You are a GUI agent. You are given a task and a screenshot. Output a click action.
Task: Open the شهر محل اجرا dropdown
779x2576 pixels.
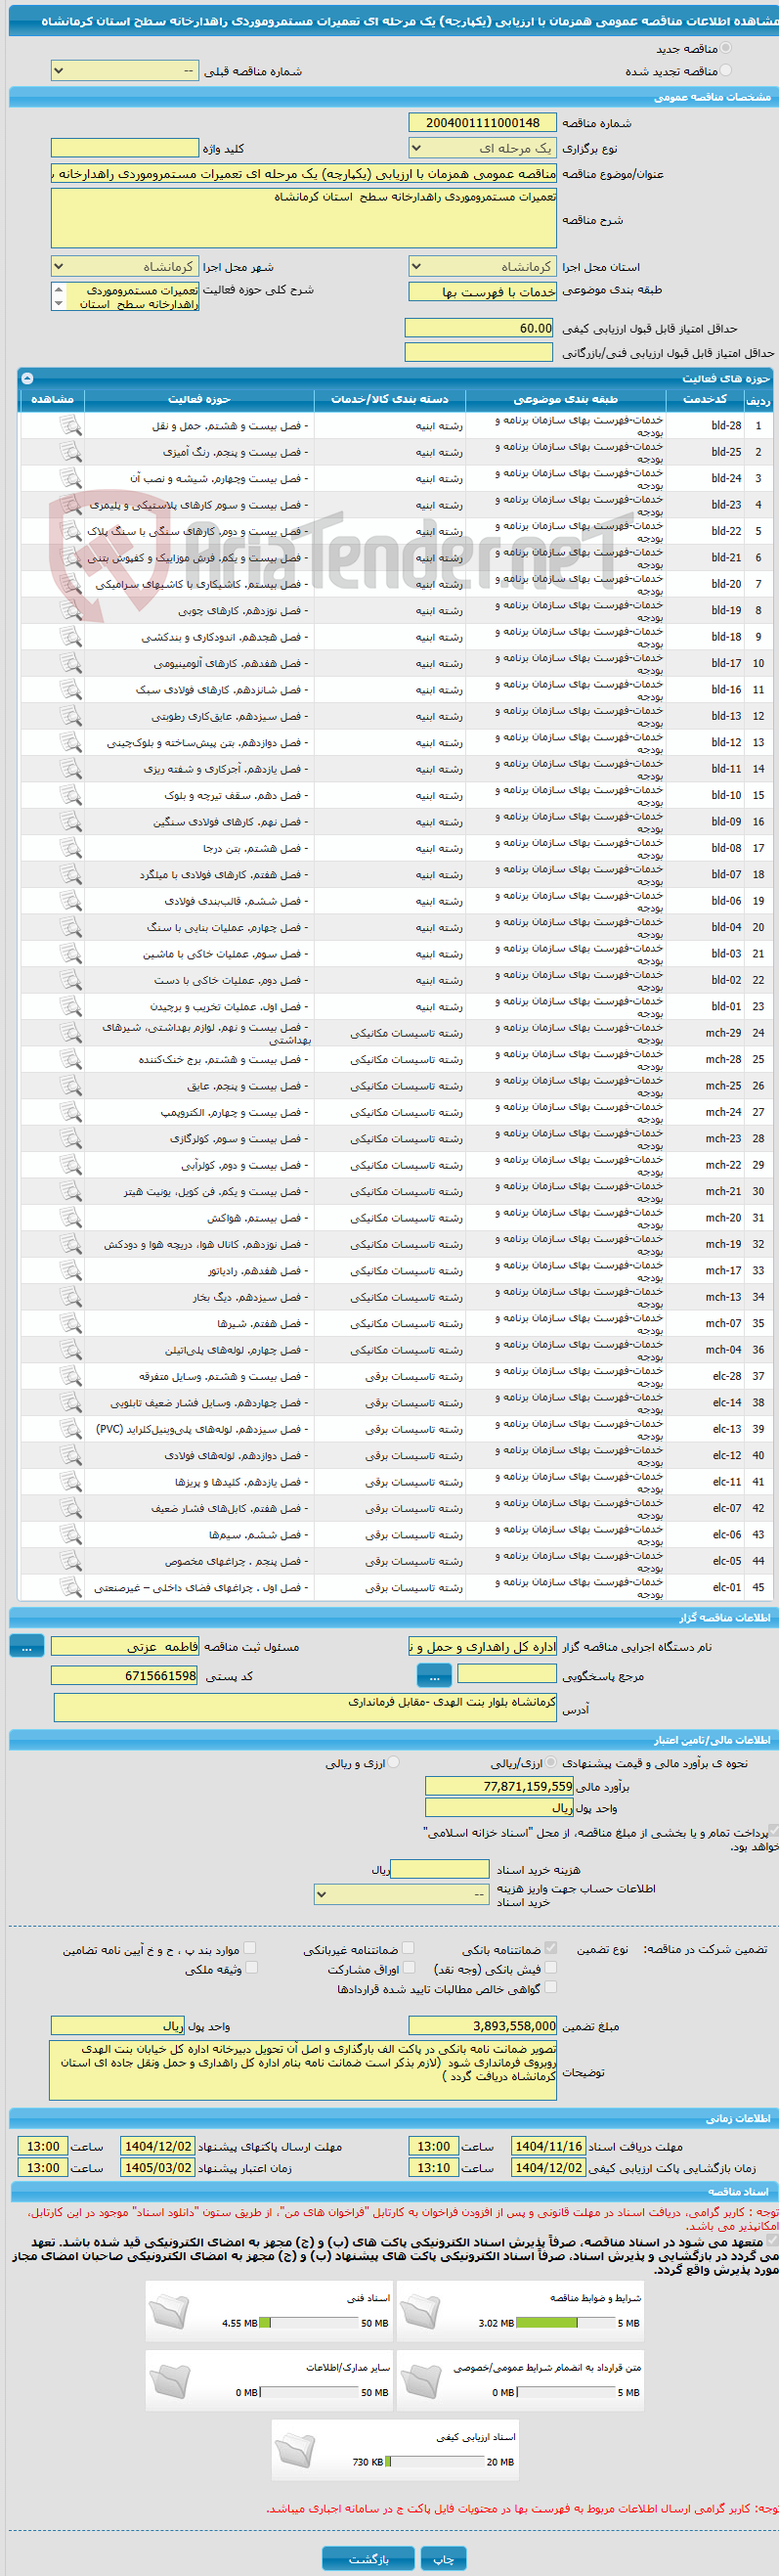click(x=125, y=267)
